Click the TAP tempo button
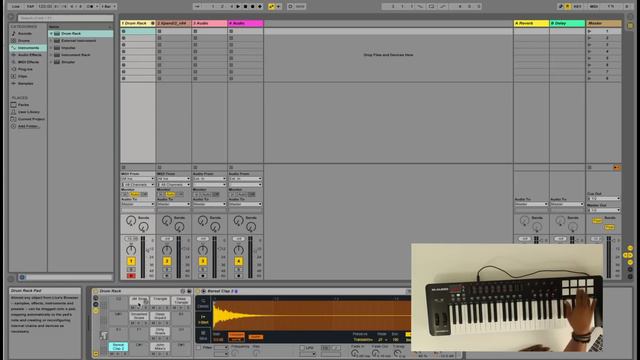 tap(30, 7)
